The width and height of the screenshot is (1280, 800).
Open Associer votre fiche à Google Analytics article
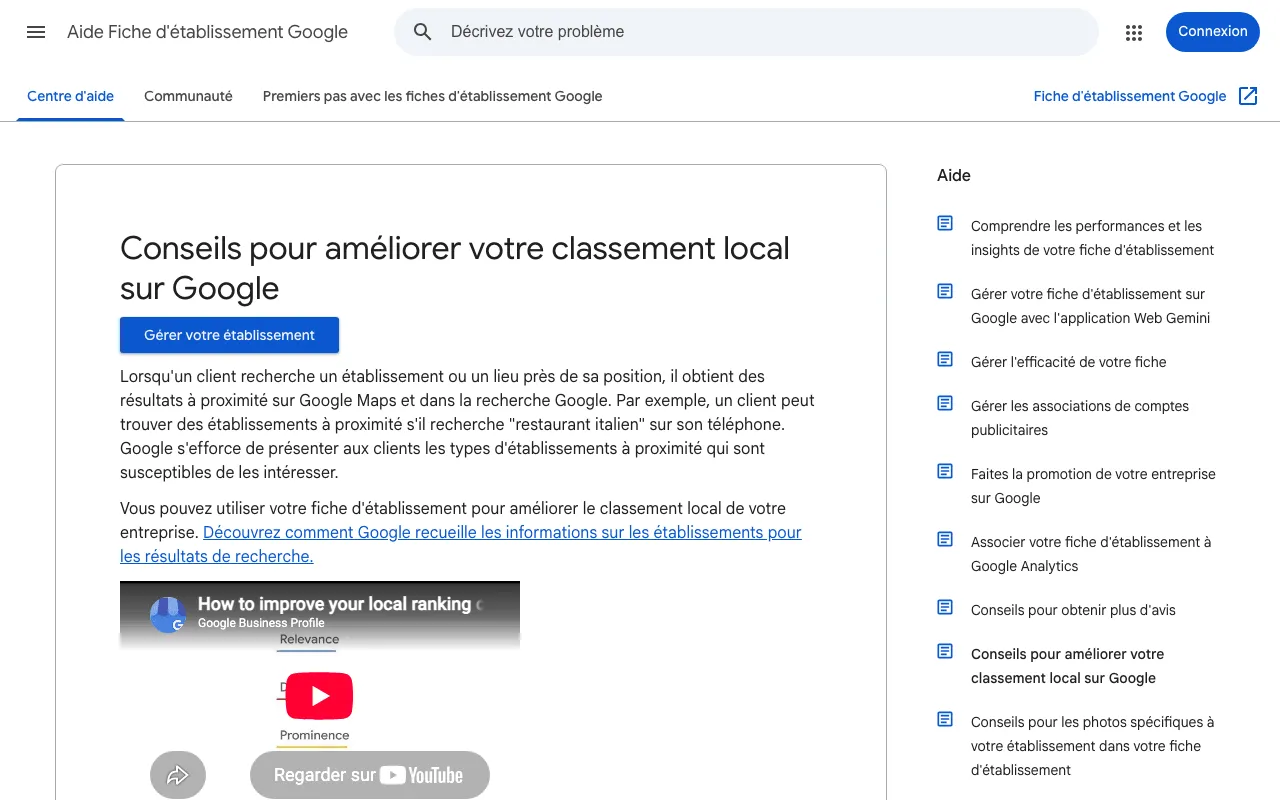coord(1091,554)
